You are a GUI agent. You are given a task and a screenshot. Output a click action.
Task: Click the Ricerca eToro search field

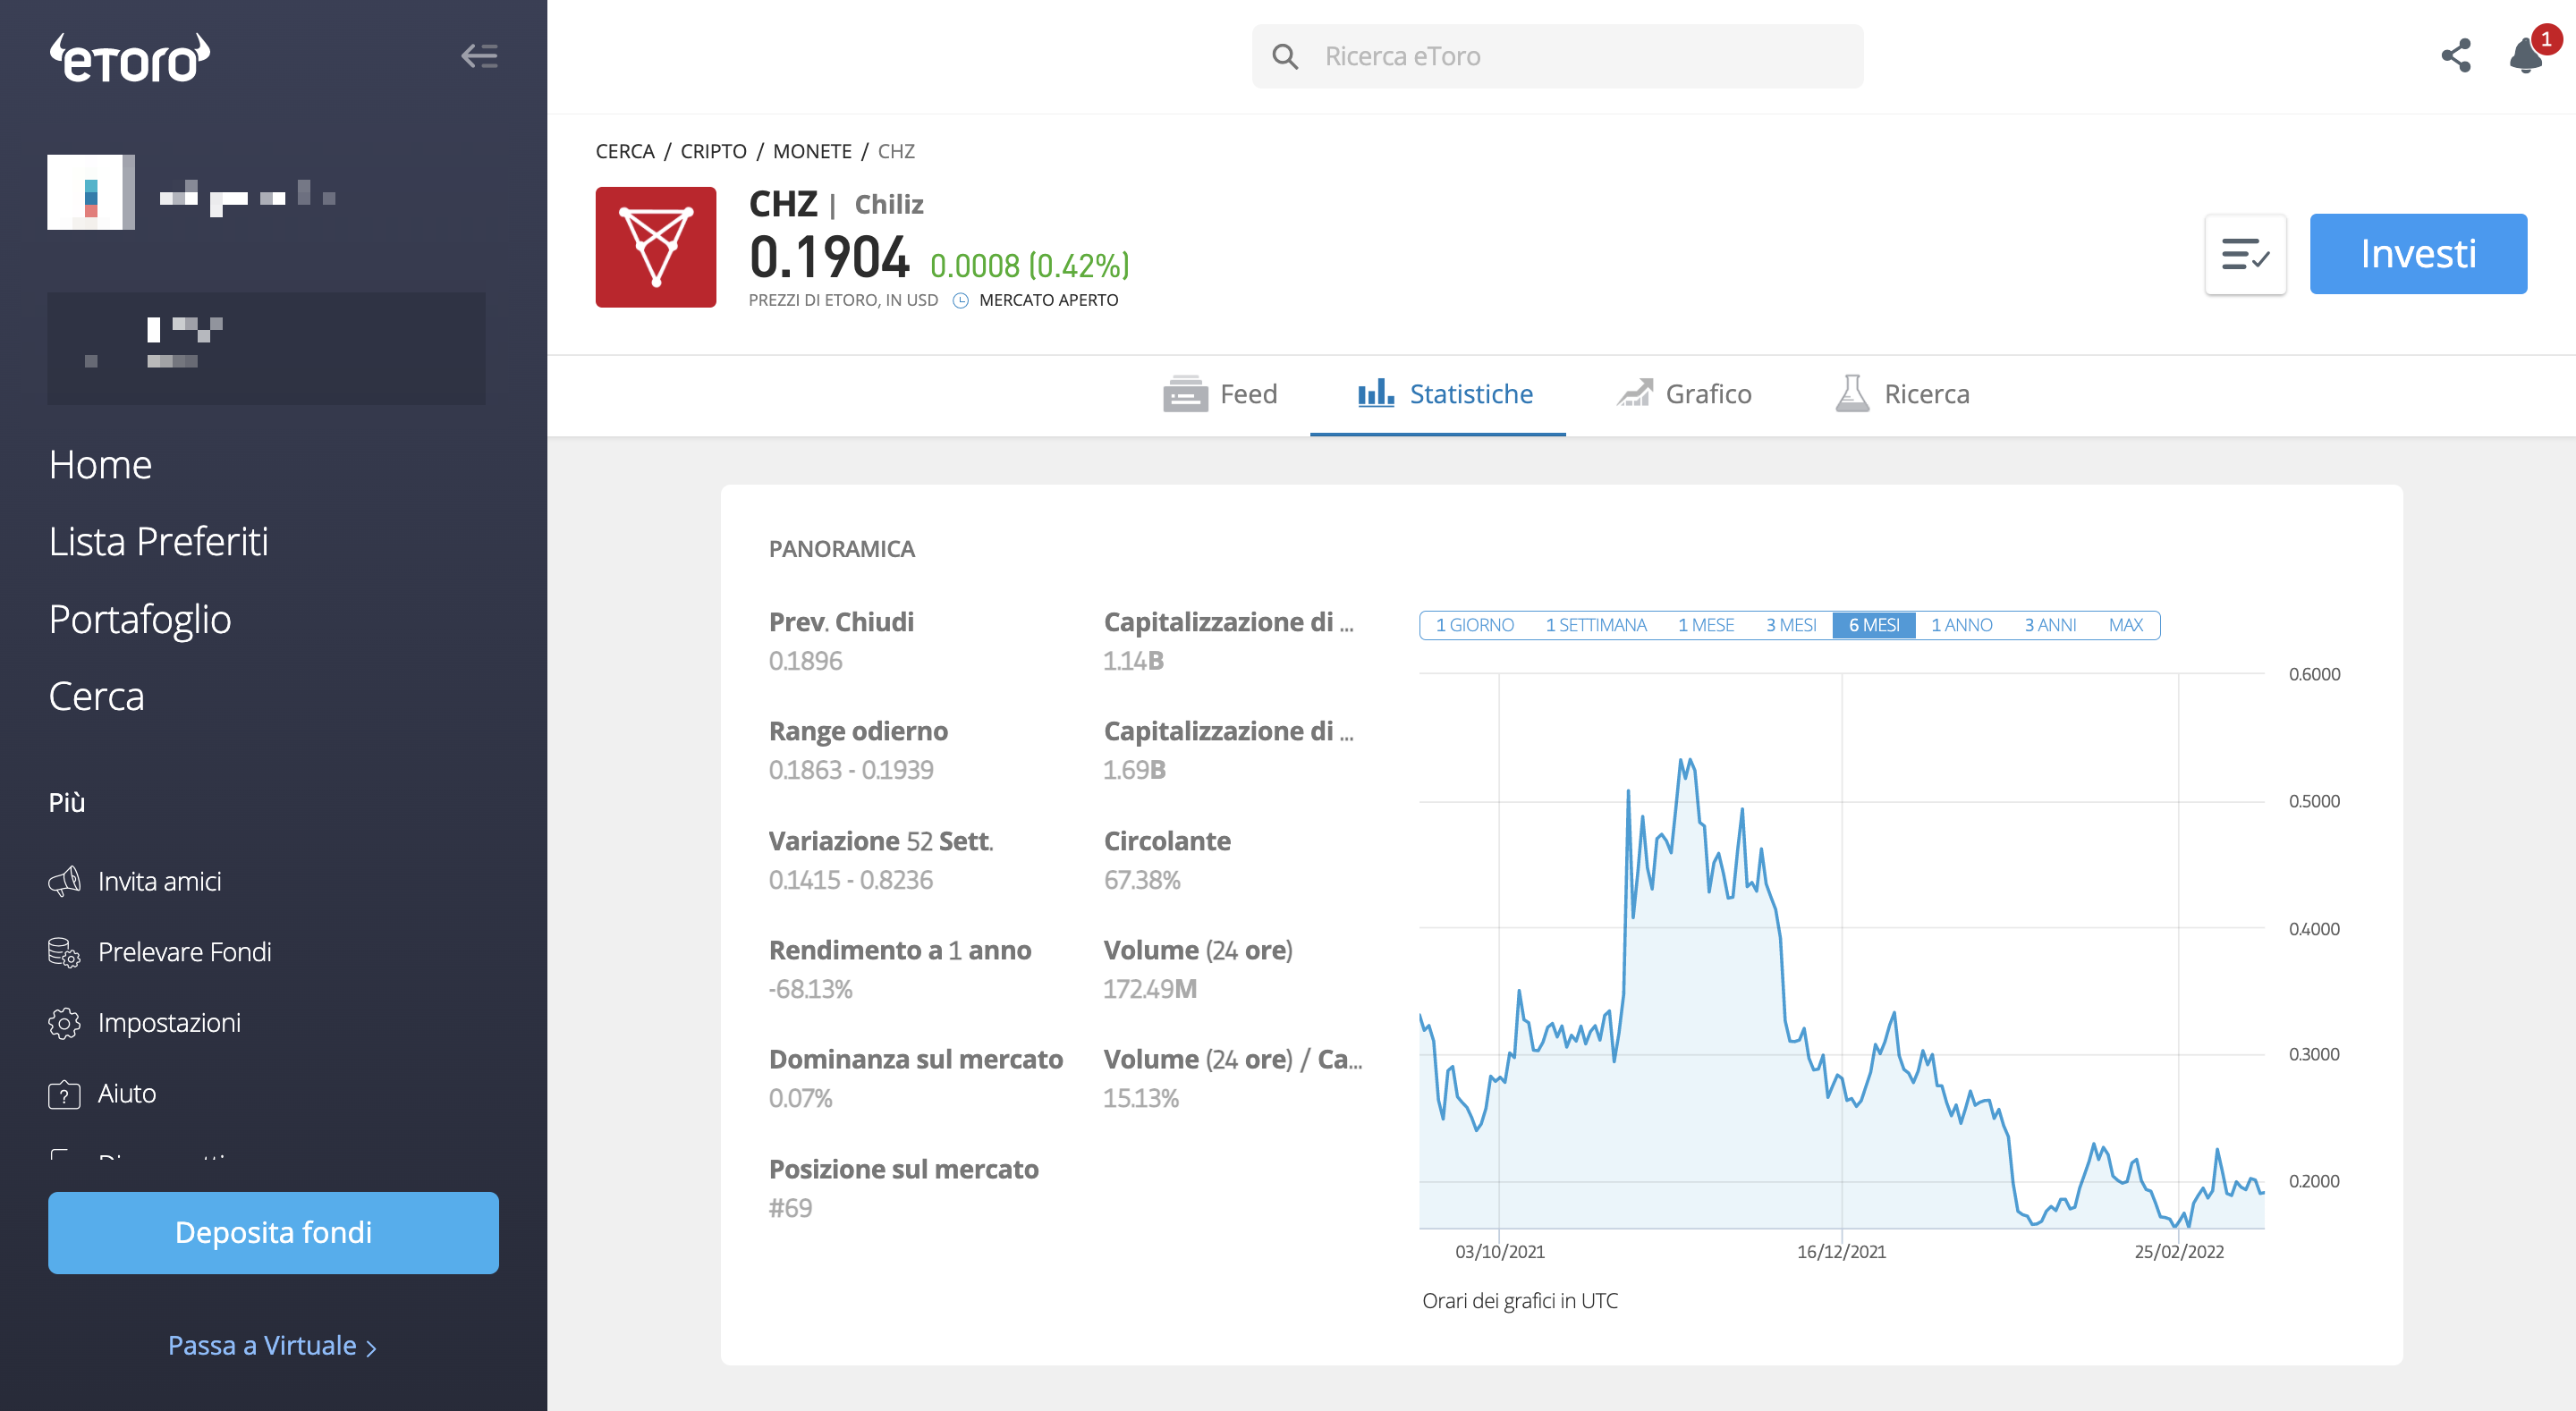(x=1557, y=56)
